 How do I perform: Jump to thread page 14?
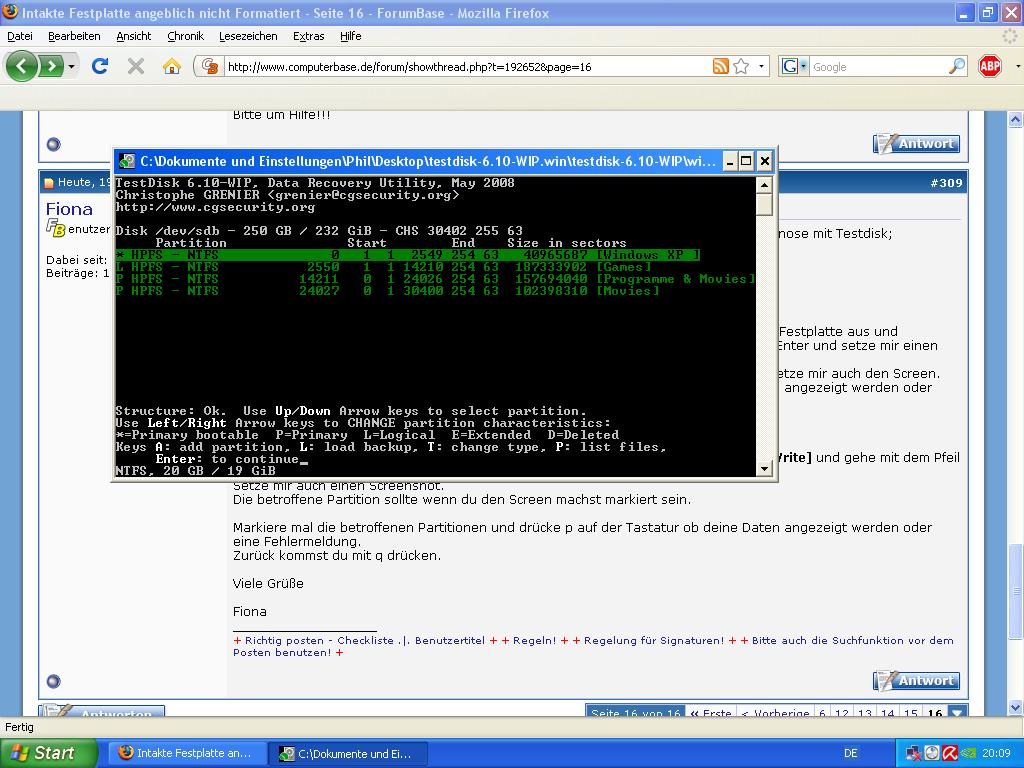click(887, 712)
